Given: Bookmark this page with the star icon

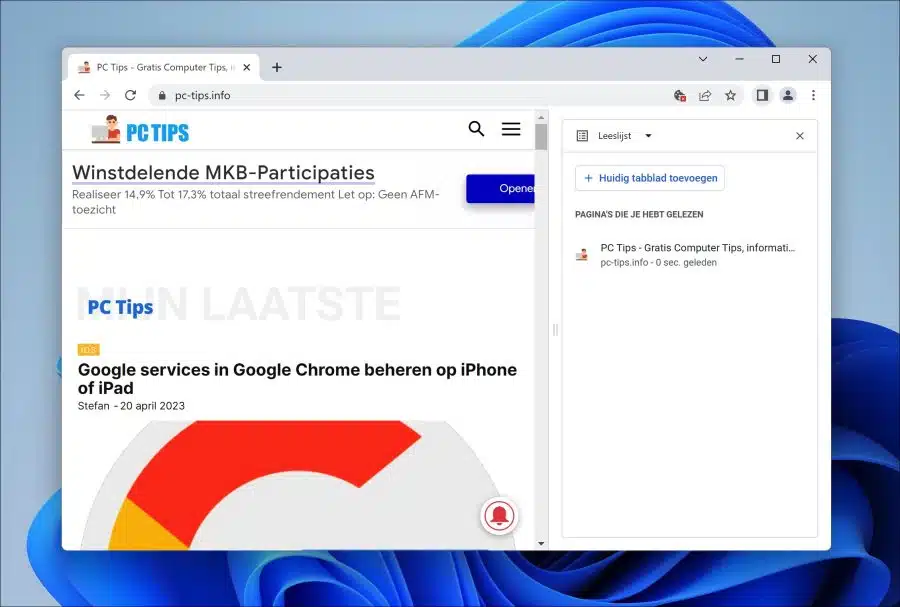Looking at the screenshot, I should tap(730, 95).
